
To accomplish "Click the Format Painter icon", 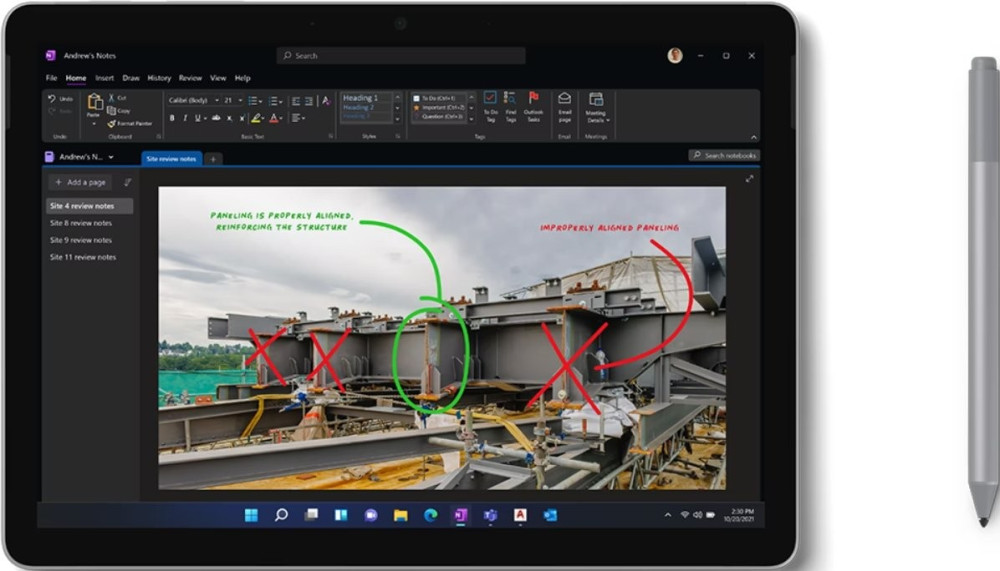I will click(x=112, y=123).
